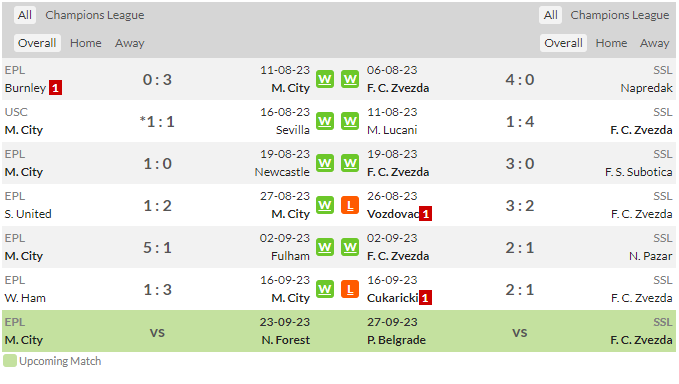
Task: Click the loss badge for Vozdovac match
Action: coord(350,205)
